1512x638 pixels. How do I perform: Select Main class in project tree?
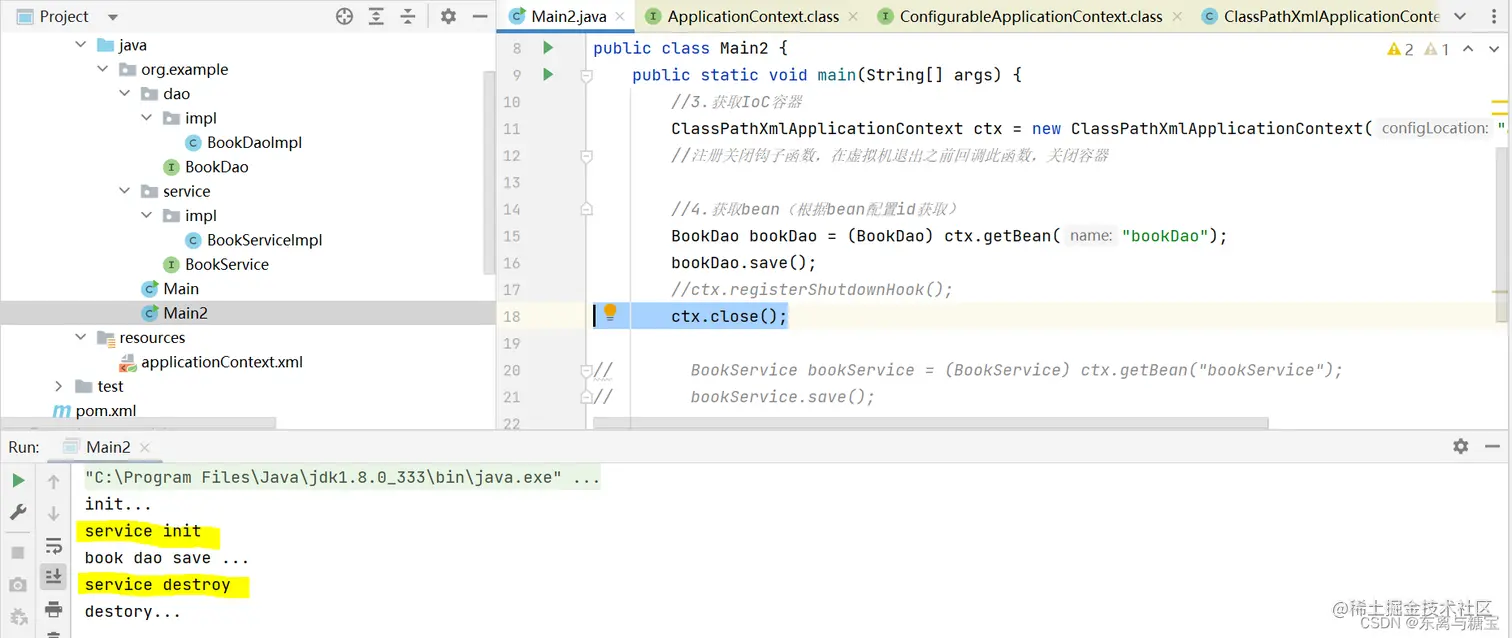point(181,288)
